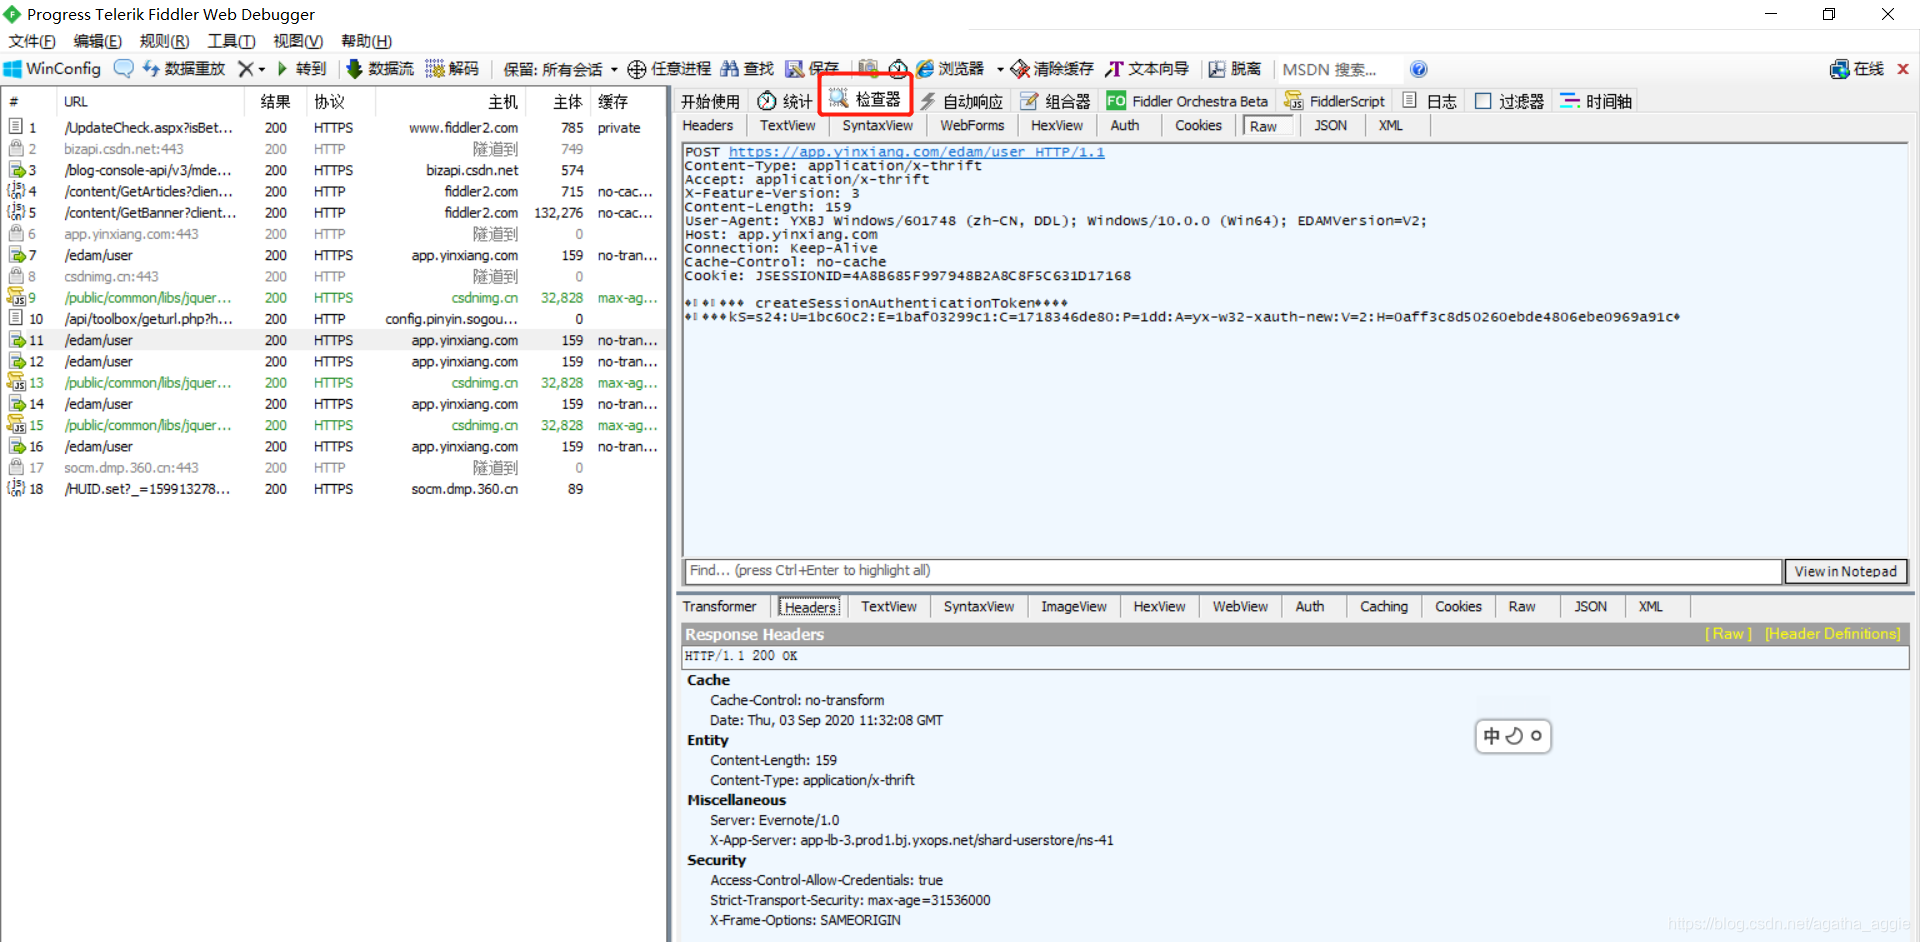The image size is (1920, 942).
Task: Click the [Header Definitions] link
Action: (1832, 634)
